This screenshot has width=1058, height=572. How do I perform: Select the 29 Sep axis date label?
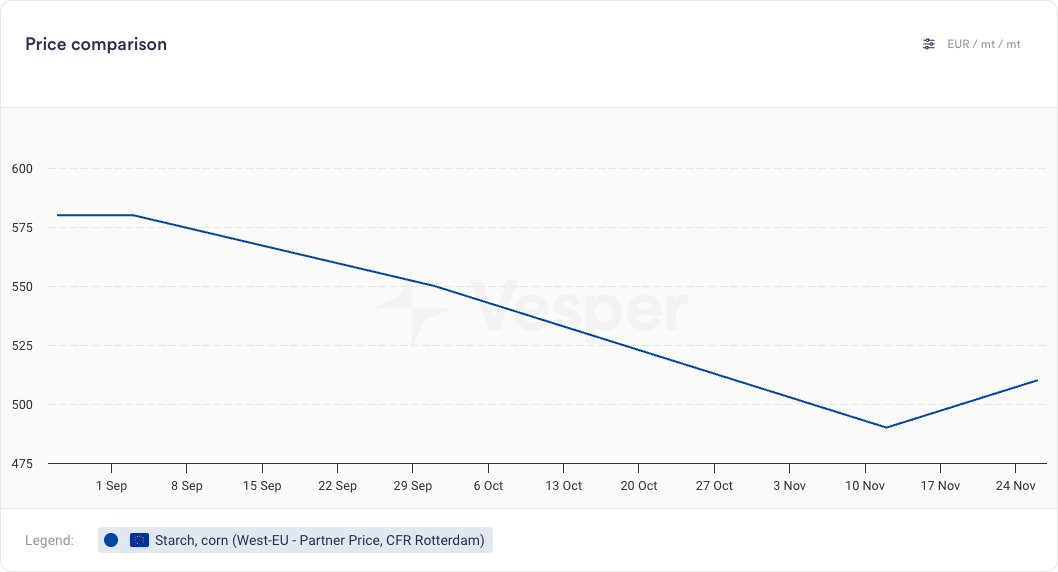point(413,486)
